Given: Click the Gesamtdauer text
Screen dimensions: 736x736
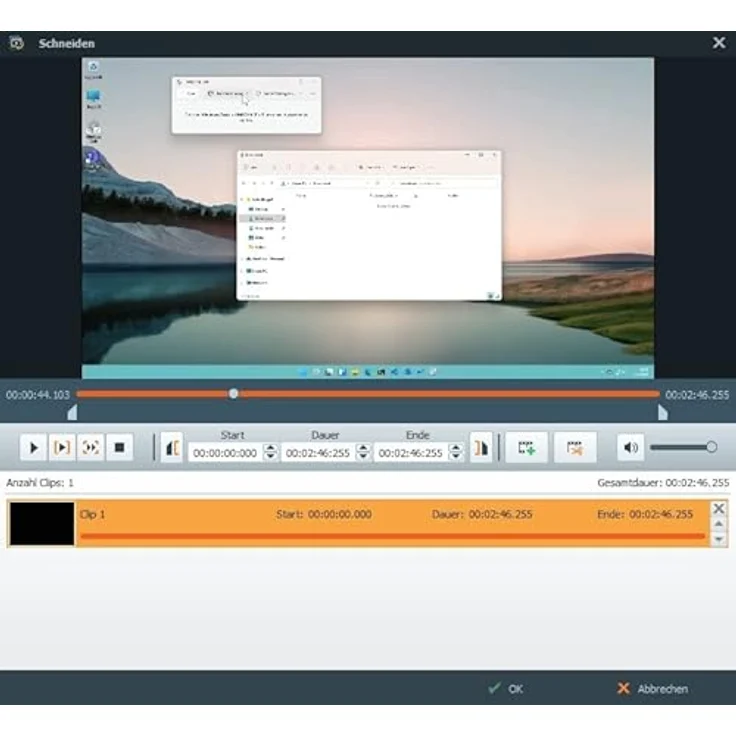Looking at the screenshot, I should pyautogui.click(x=663, y=483).
